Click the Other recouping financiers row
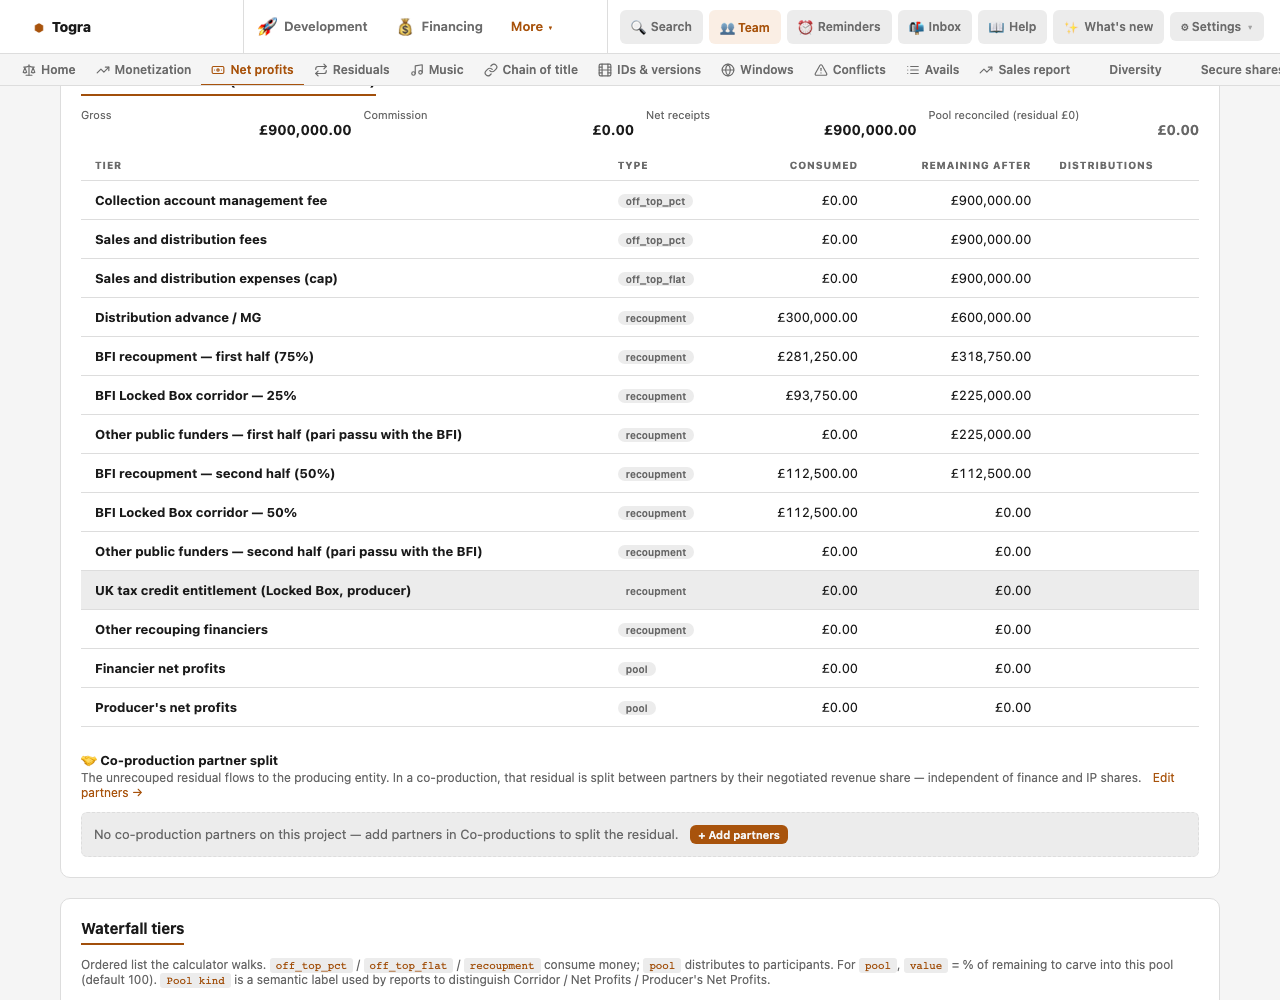This screenshot has width=1280, height=1000. point(640,630)
